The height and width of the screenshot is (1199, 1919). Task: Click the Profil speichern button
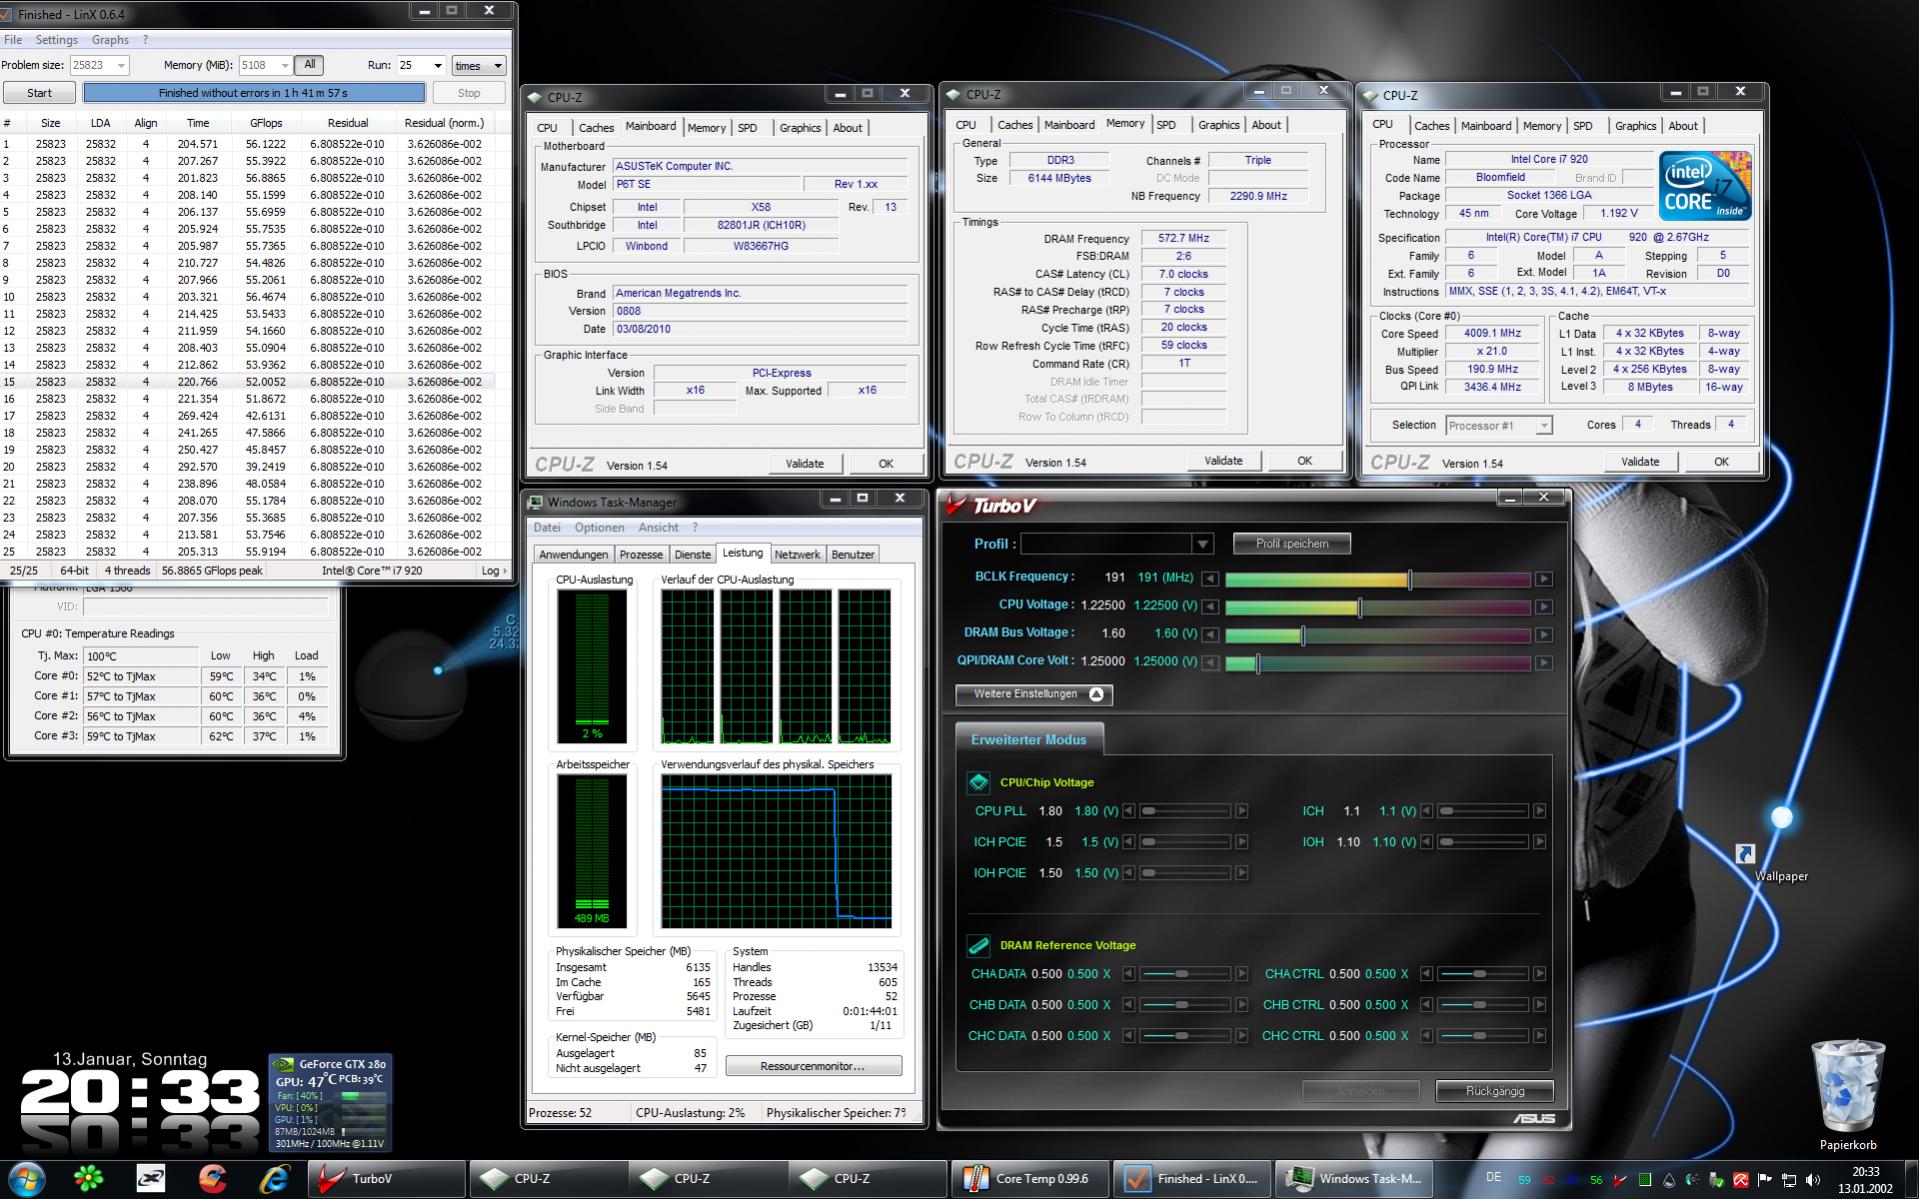point(1291,544)
